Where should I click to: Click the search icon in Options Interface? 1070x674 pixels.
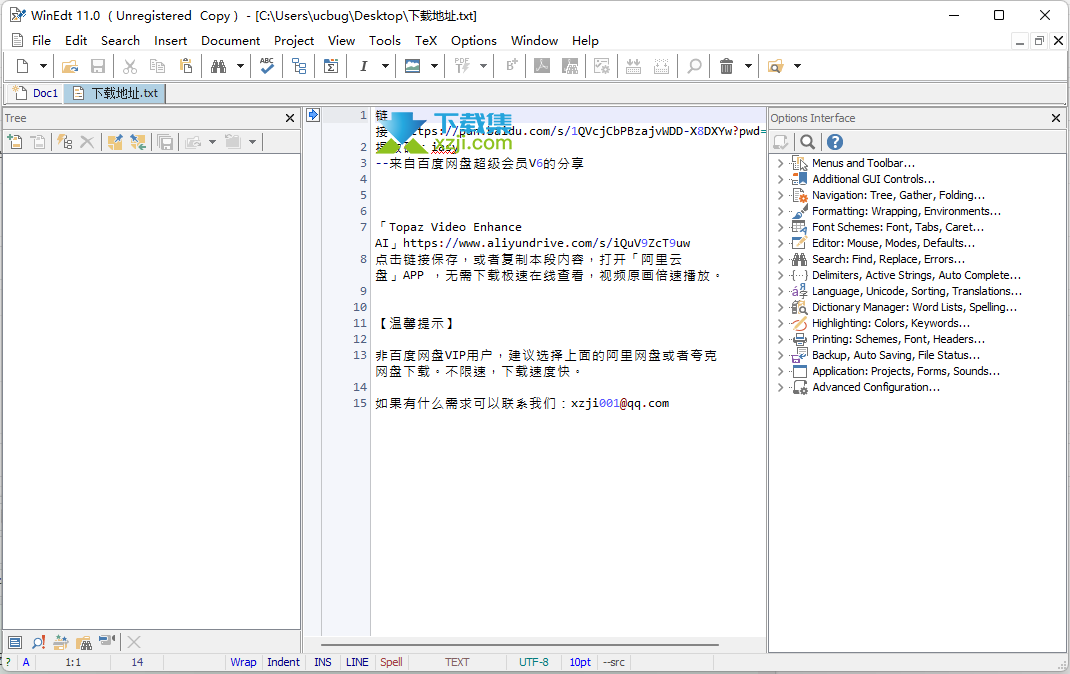[807, 142]
